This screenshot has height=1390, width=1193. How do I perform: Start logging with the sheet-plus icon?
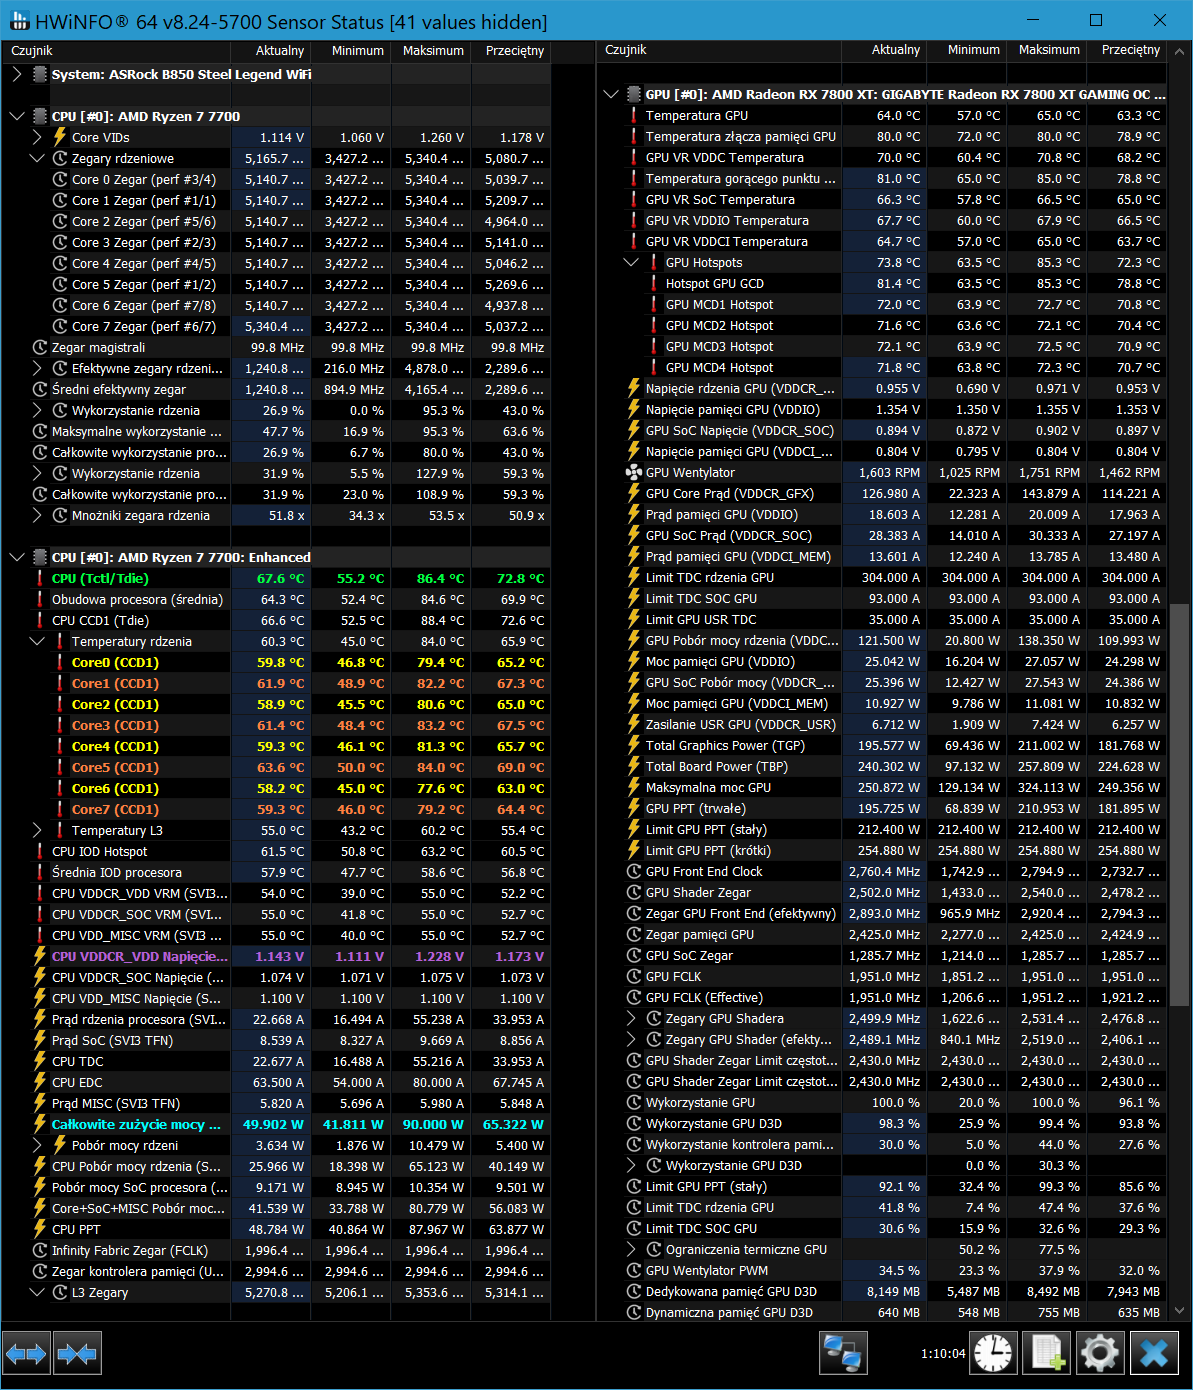[1046, 1354]
